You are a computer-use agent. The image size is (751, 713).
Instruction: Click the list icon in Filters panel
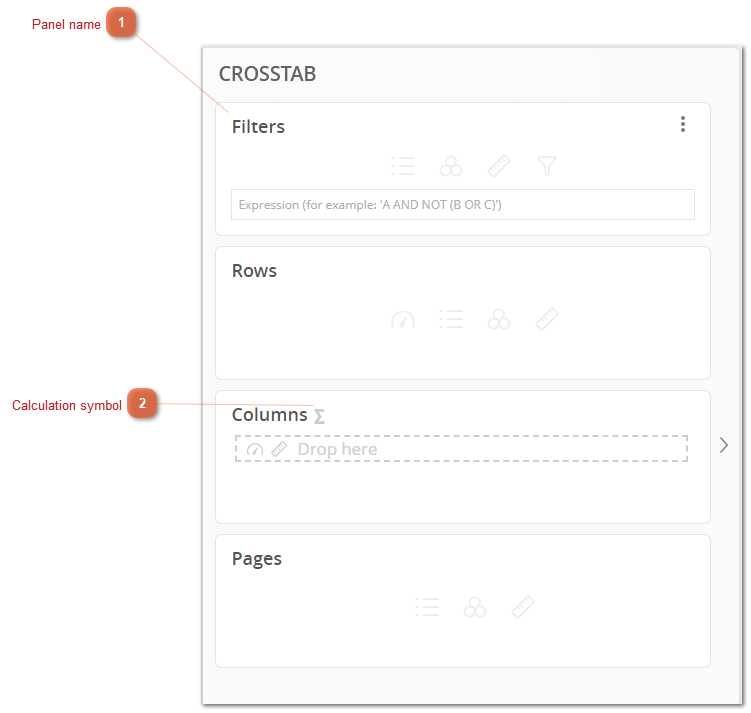pos(403,166)
